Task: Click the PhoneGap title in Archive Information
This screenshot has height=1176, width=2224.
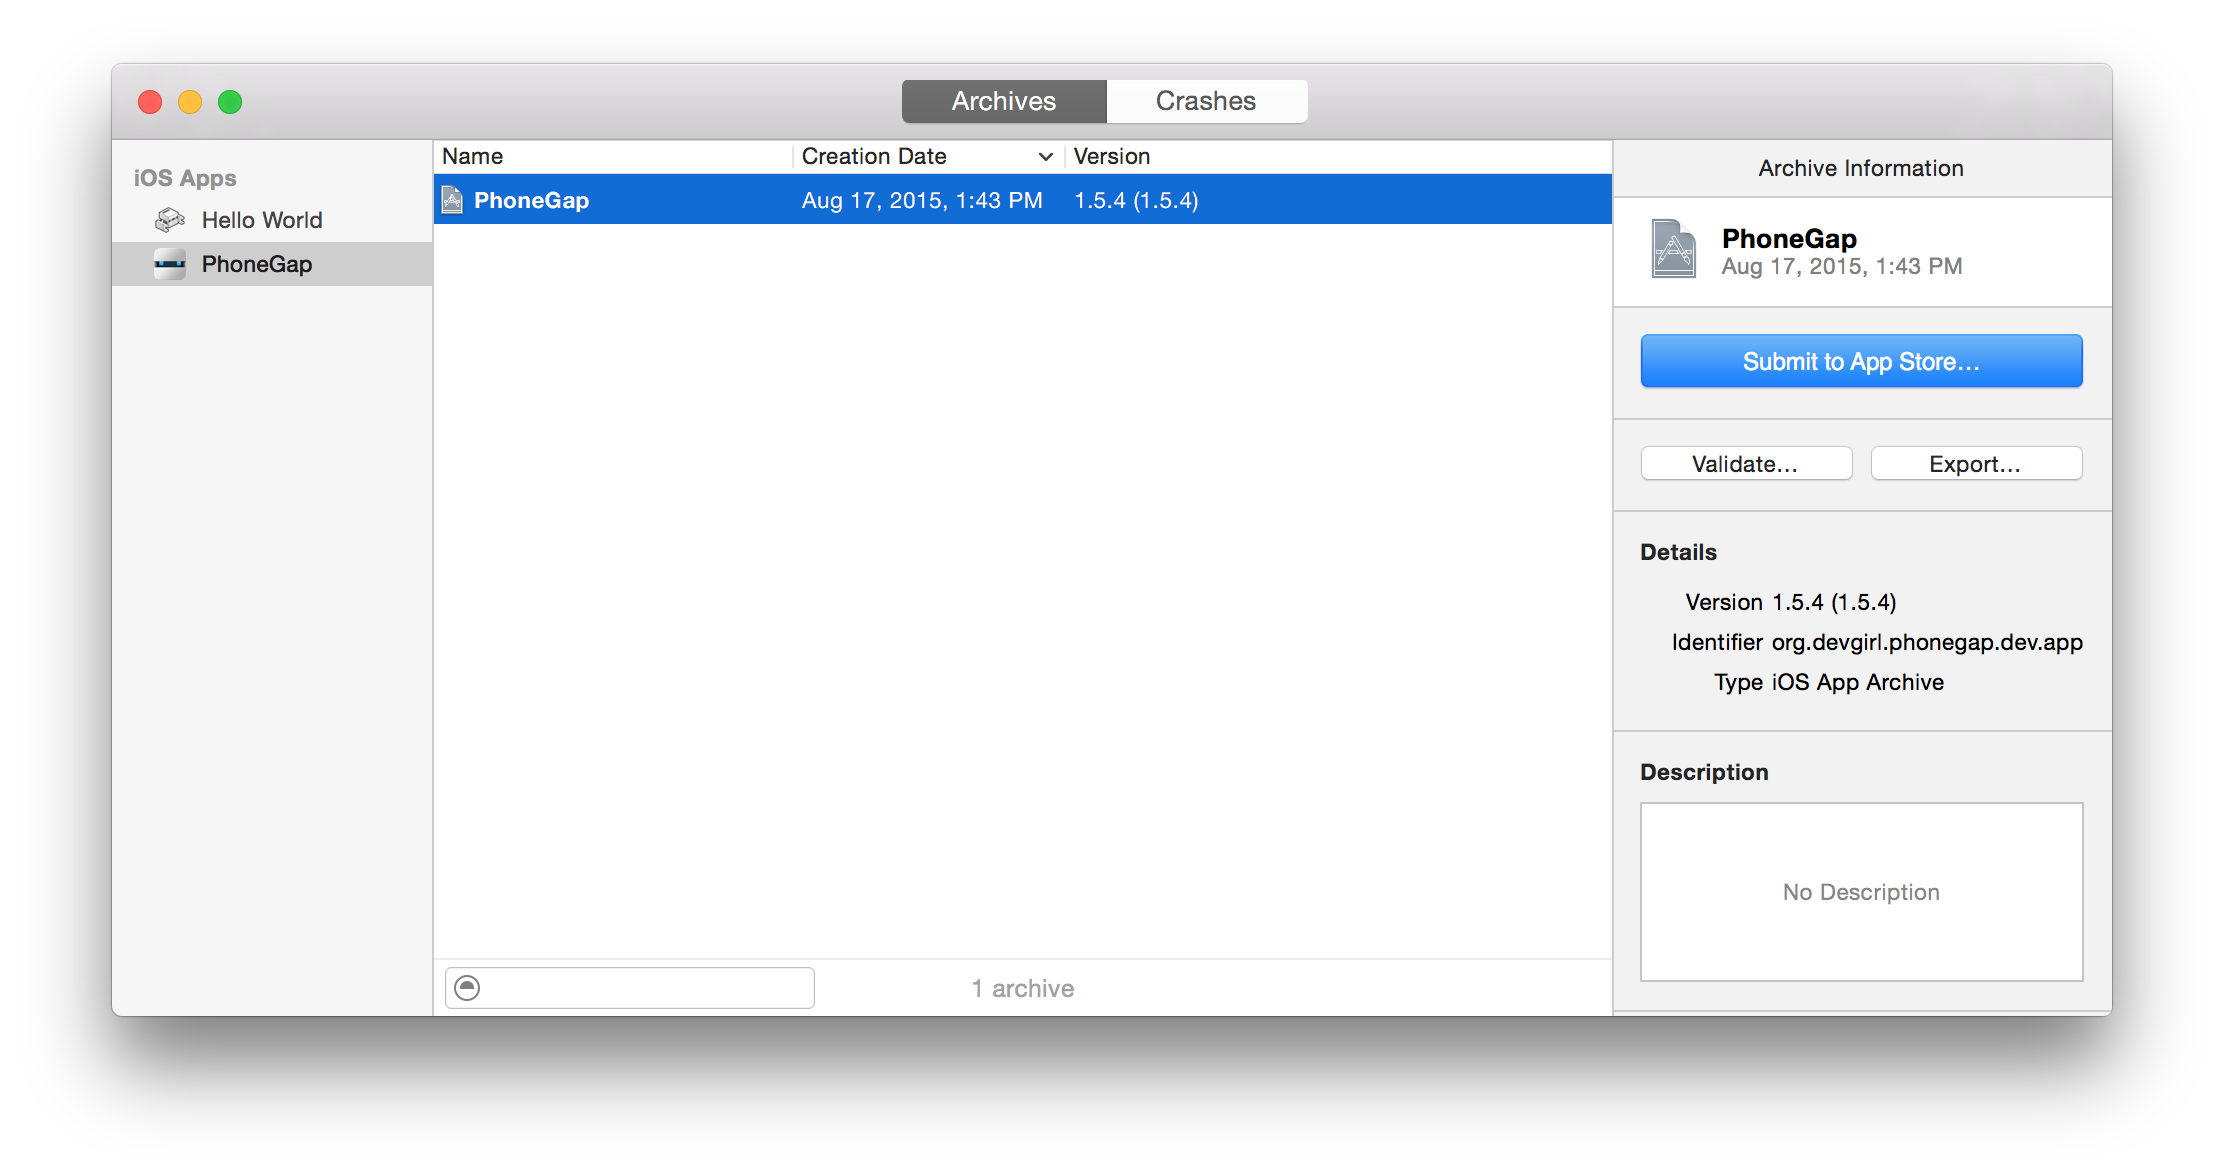Action: pyautogui.click(x=1789, y=238)
